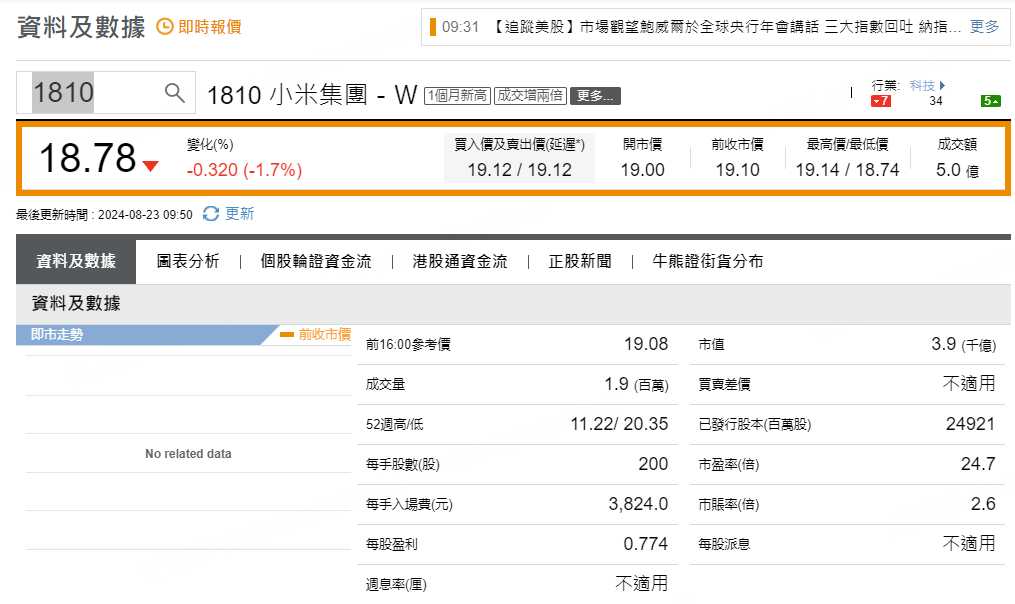Click the 已發行股本 value 24921
Viewport: 1015px width, 604px height.
coord(970,425)
